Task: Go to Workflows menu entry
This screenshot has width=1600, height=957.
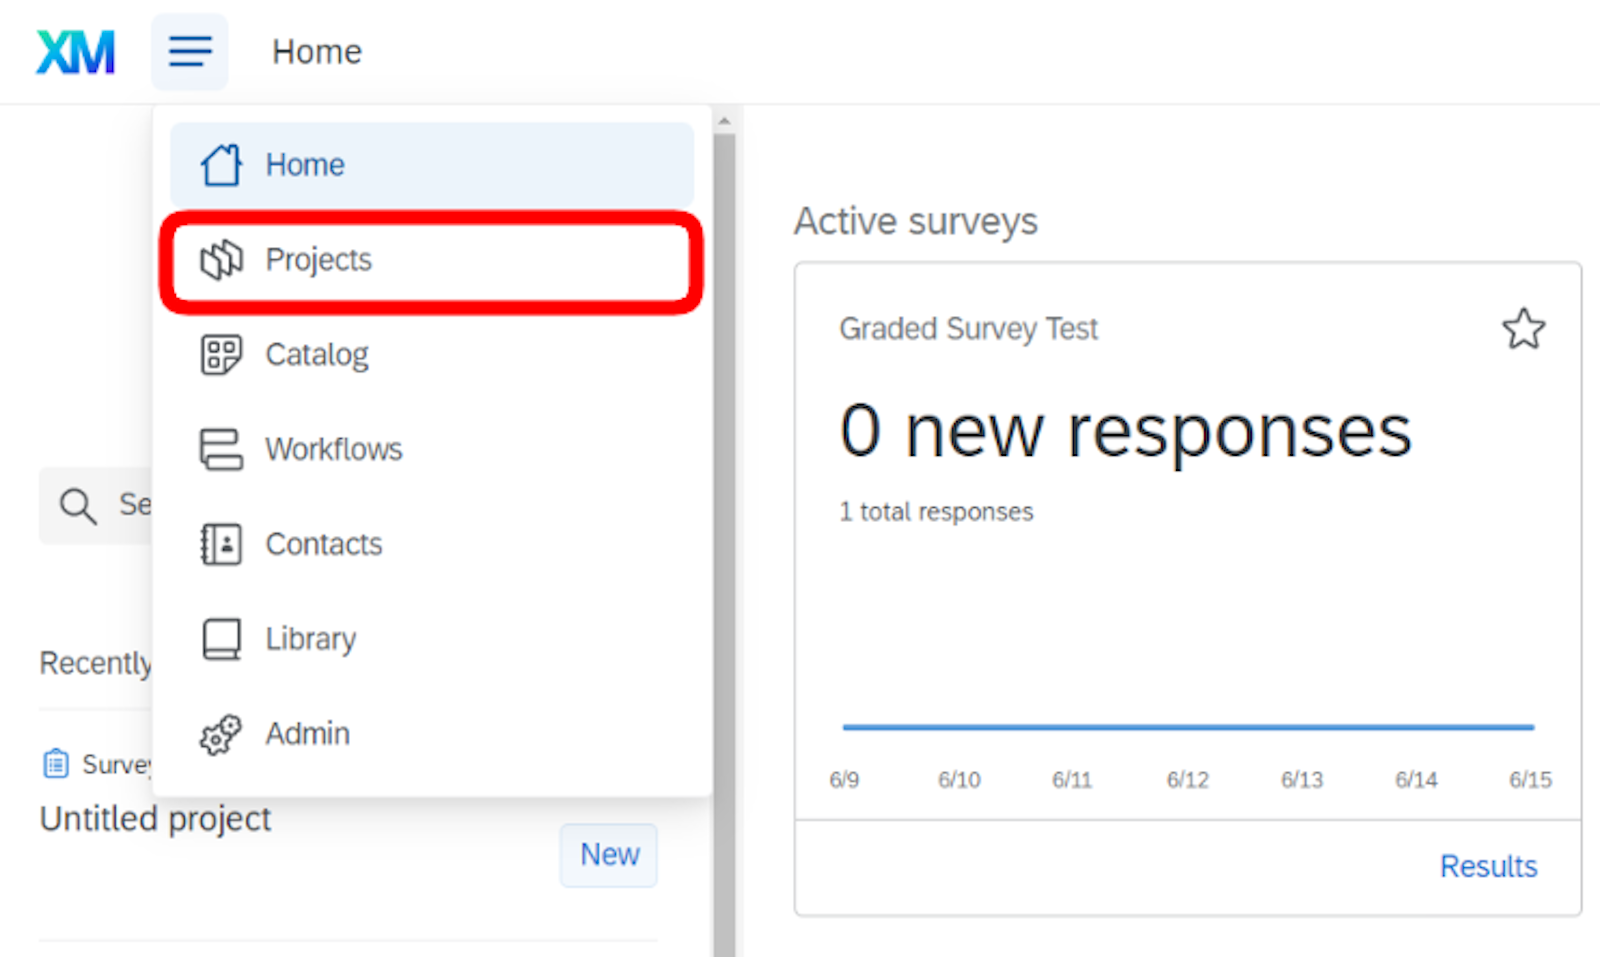Action: click(333, 449)
